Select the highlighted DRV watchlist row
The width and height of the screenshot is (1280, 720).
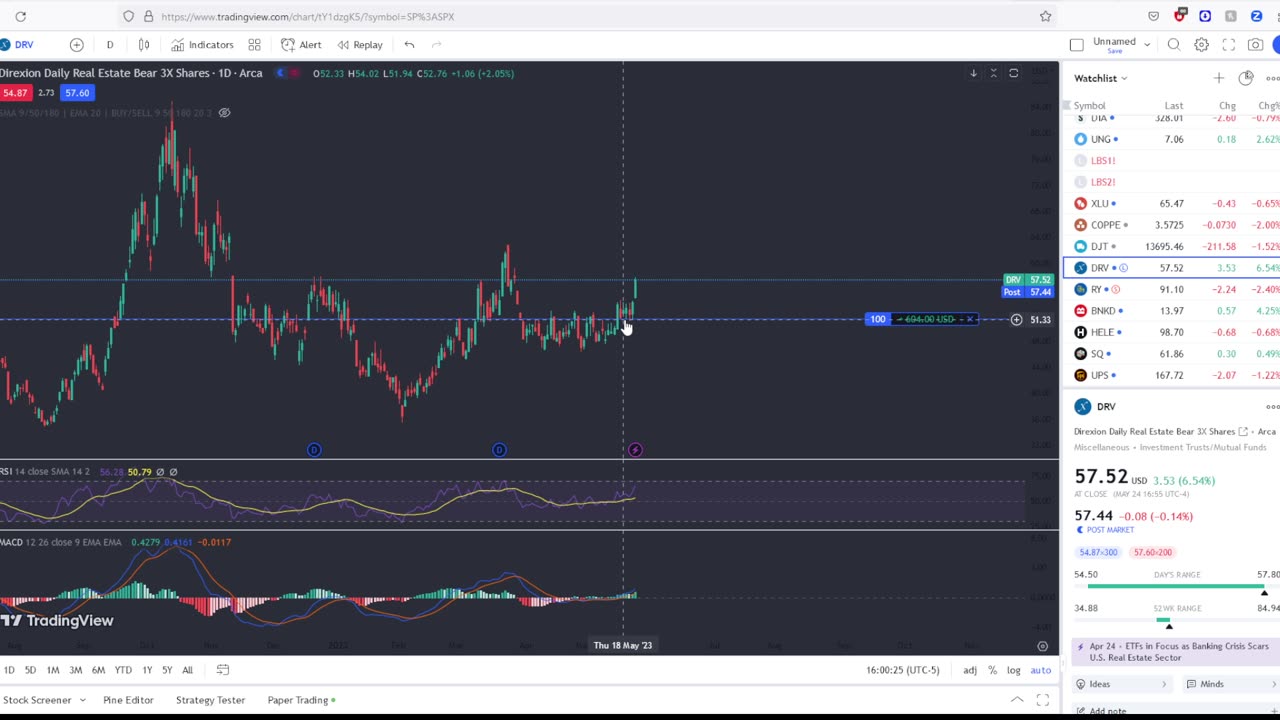[1171, 268]
